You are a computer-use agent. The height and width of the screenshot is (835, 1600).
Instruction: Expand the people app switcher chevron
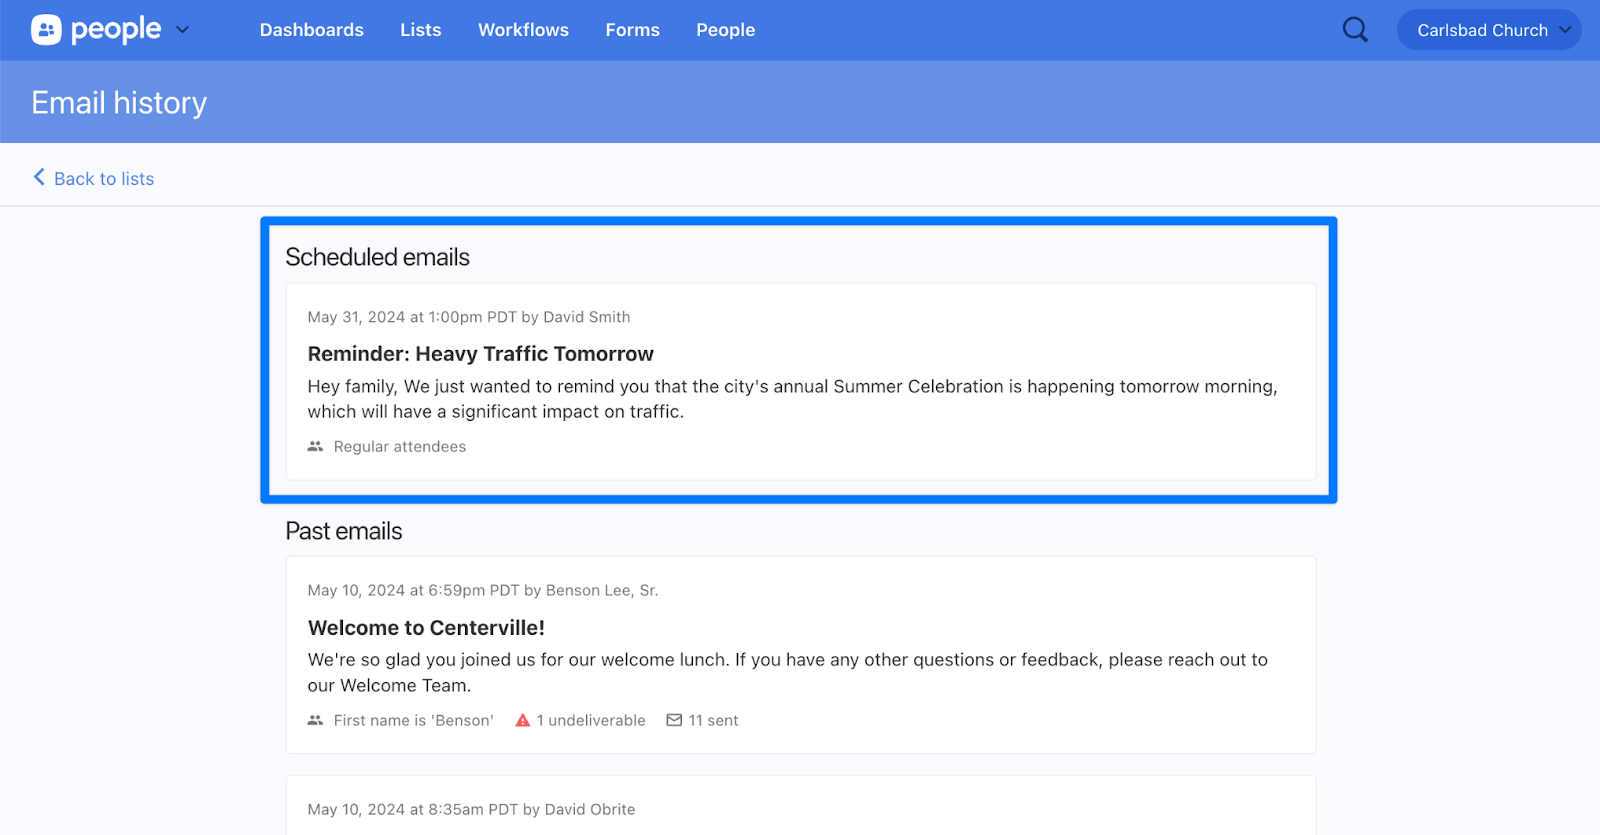click(182, 30)
